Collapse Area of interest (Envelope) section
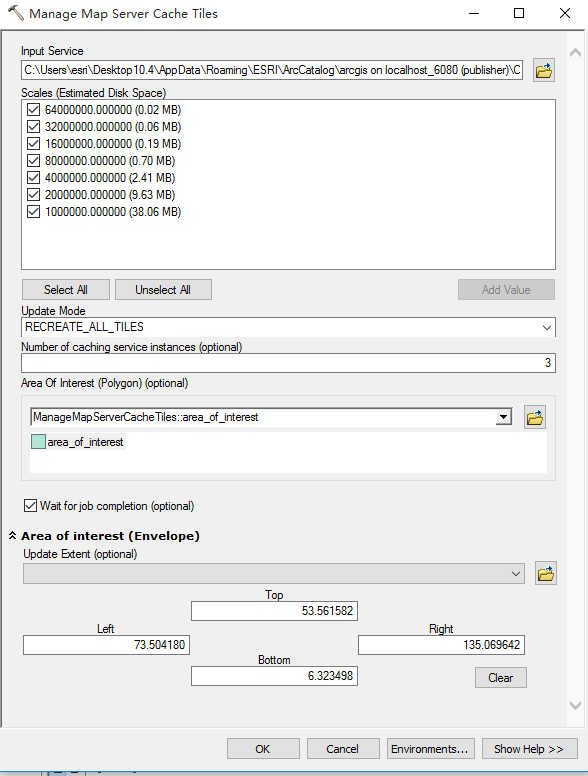Viewport: 588px width, 776px height. (12, 535)
